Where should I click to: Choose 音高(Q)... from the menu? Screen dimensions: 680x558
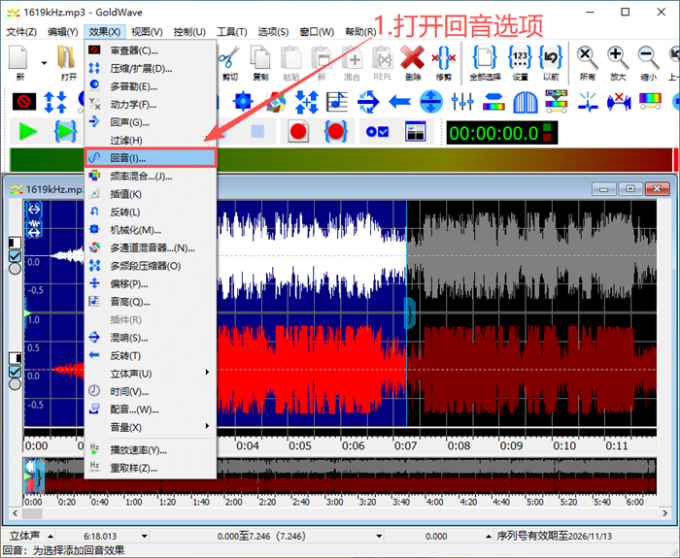(150, 301)
